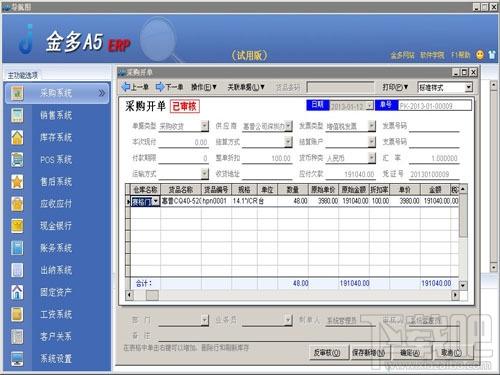
Task: Go to previous order with 上一单 arrow
Action: point(135,87)
